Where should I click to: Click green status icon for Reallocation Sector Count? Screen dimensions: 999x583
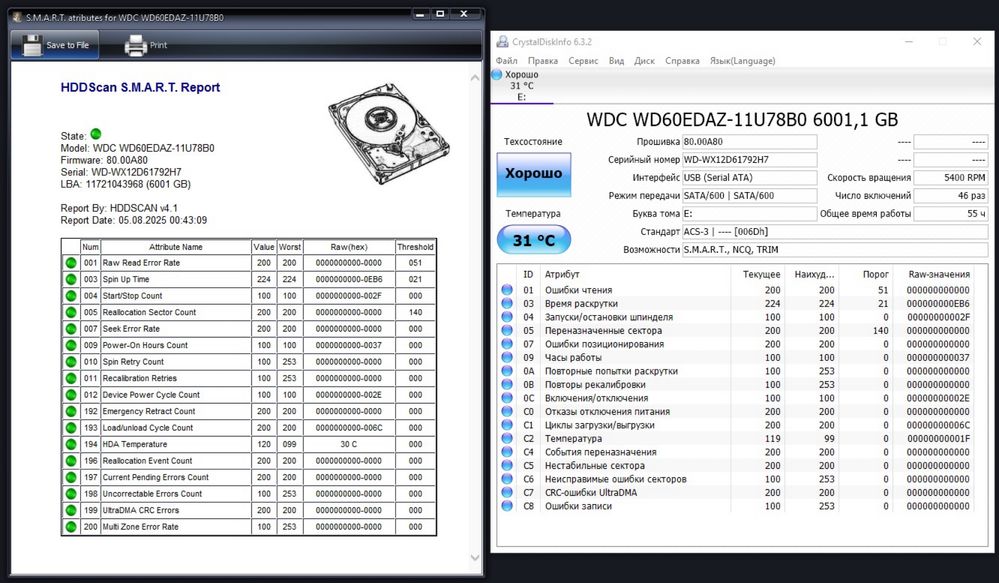click(x=71, y=312)
